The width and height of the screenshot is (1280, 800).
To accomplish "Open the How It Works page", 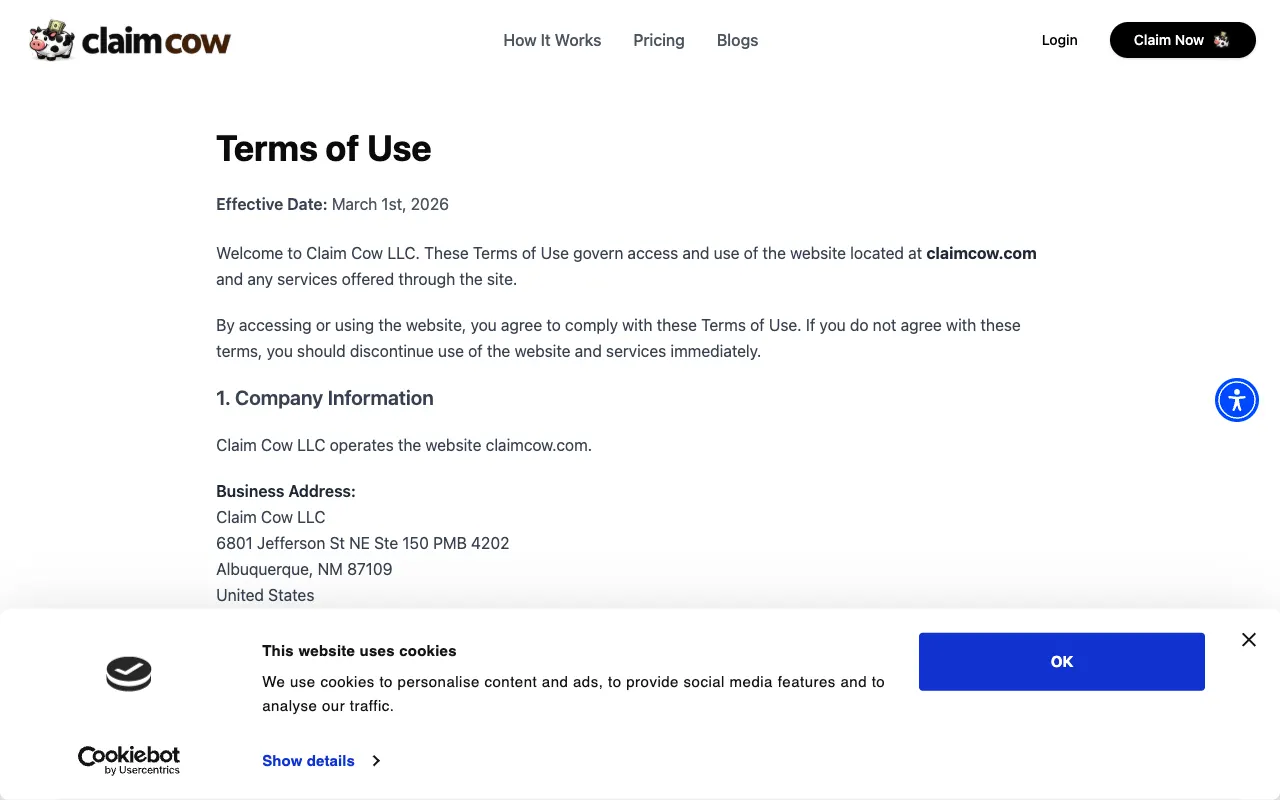I will point(552,40).
